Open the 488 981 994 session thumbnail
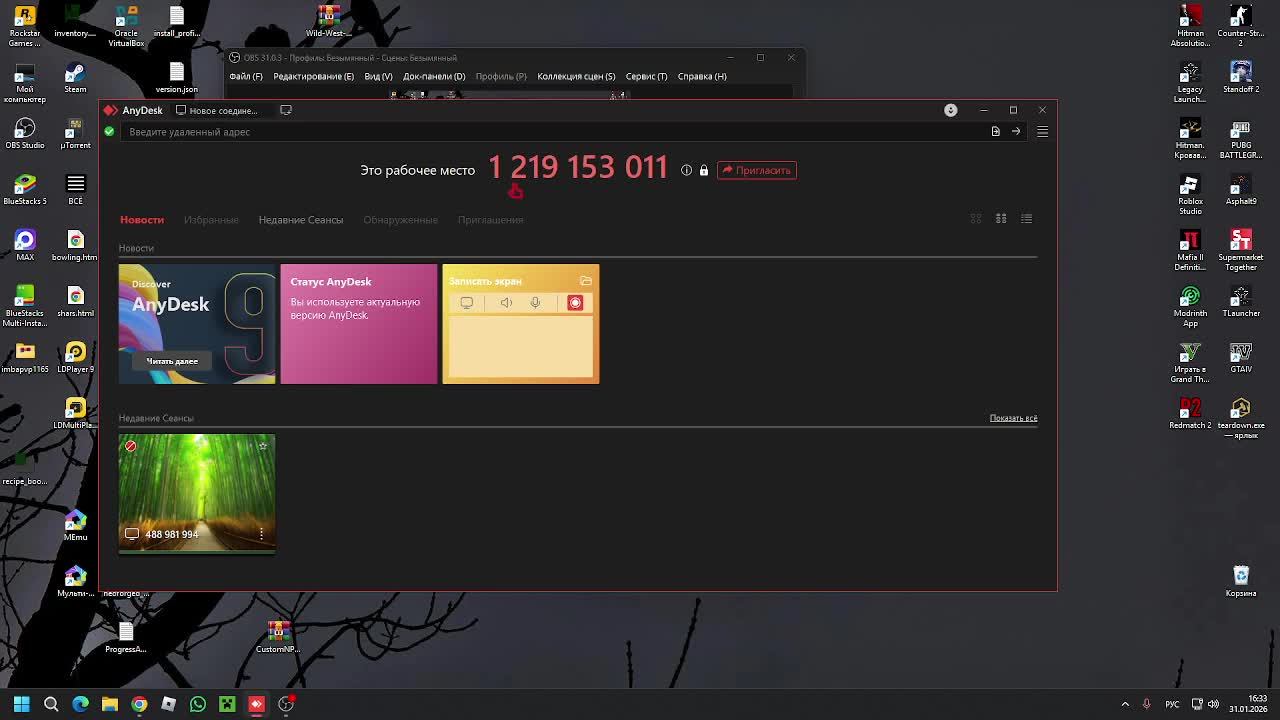The width and height of the screenshot is (1280, 720). 197,492
